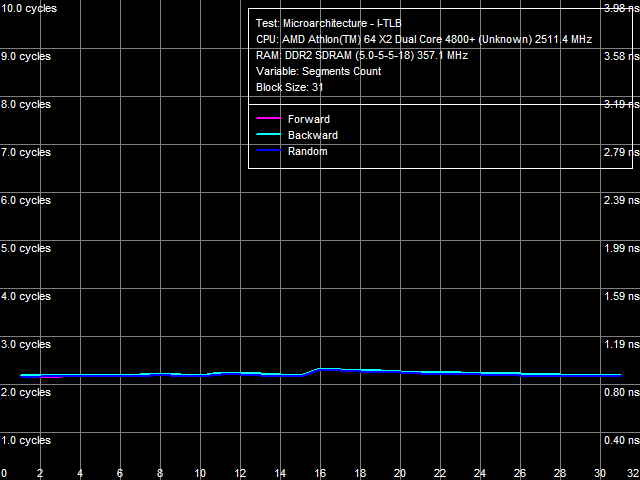Select the Forward legend label
Screen dimensions: 640x480
point(308,120)
